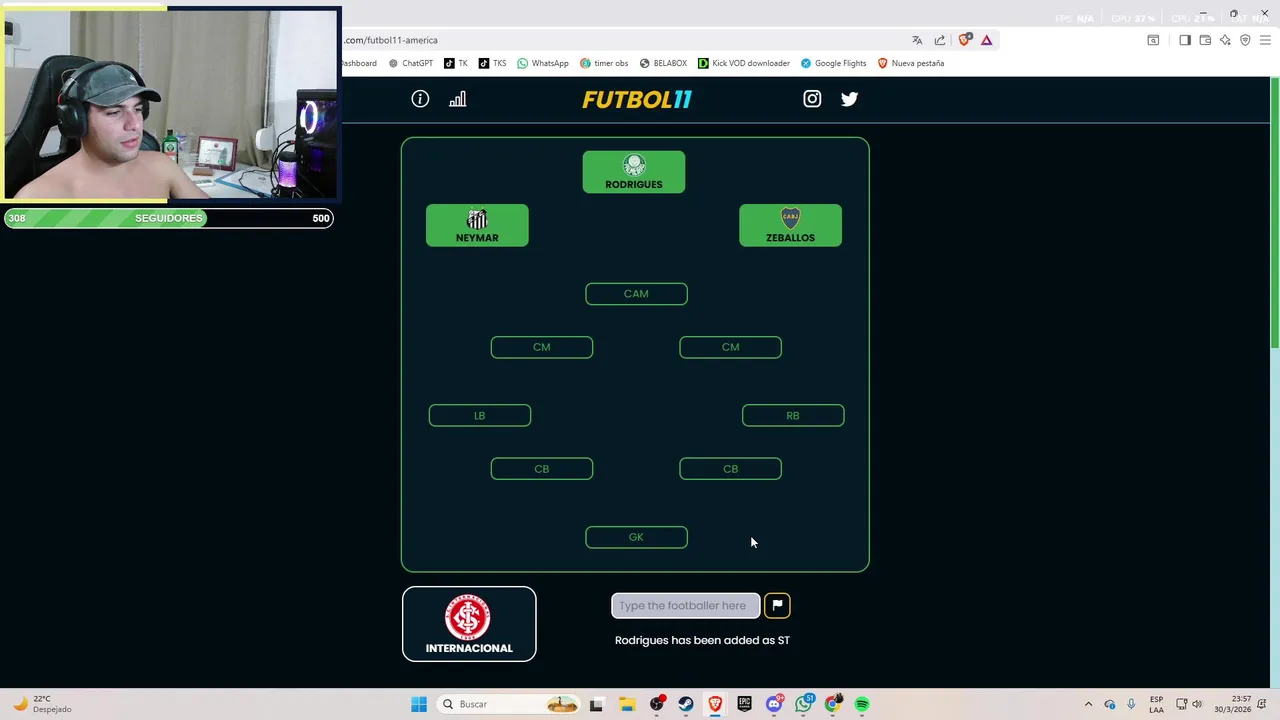Screen dimensions: 1280x720
Task: Open the Leo AI sparkle icon
Action: (1225, 40)
